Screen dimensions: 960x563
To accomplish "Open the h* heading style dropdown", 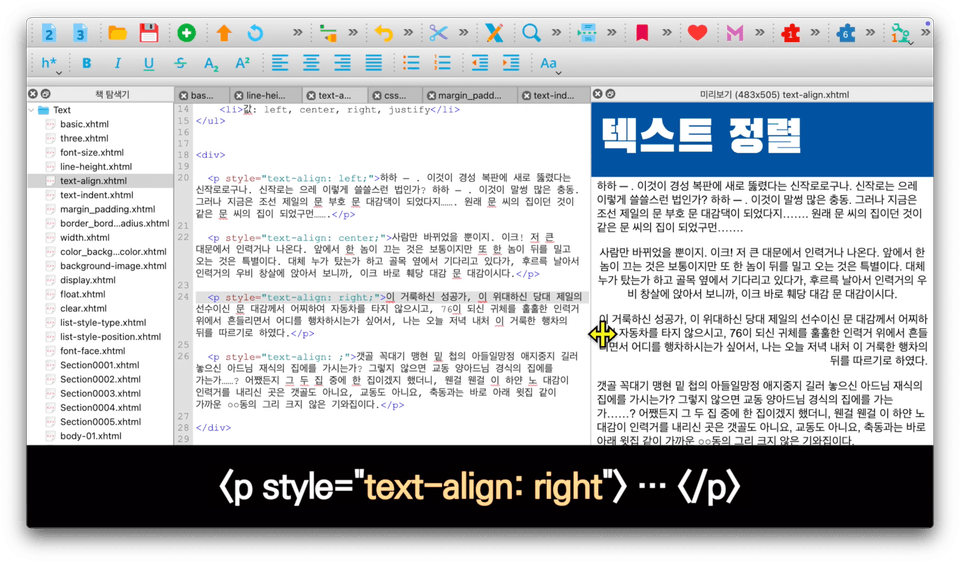I will [51, 64].
